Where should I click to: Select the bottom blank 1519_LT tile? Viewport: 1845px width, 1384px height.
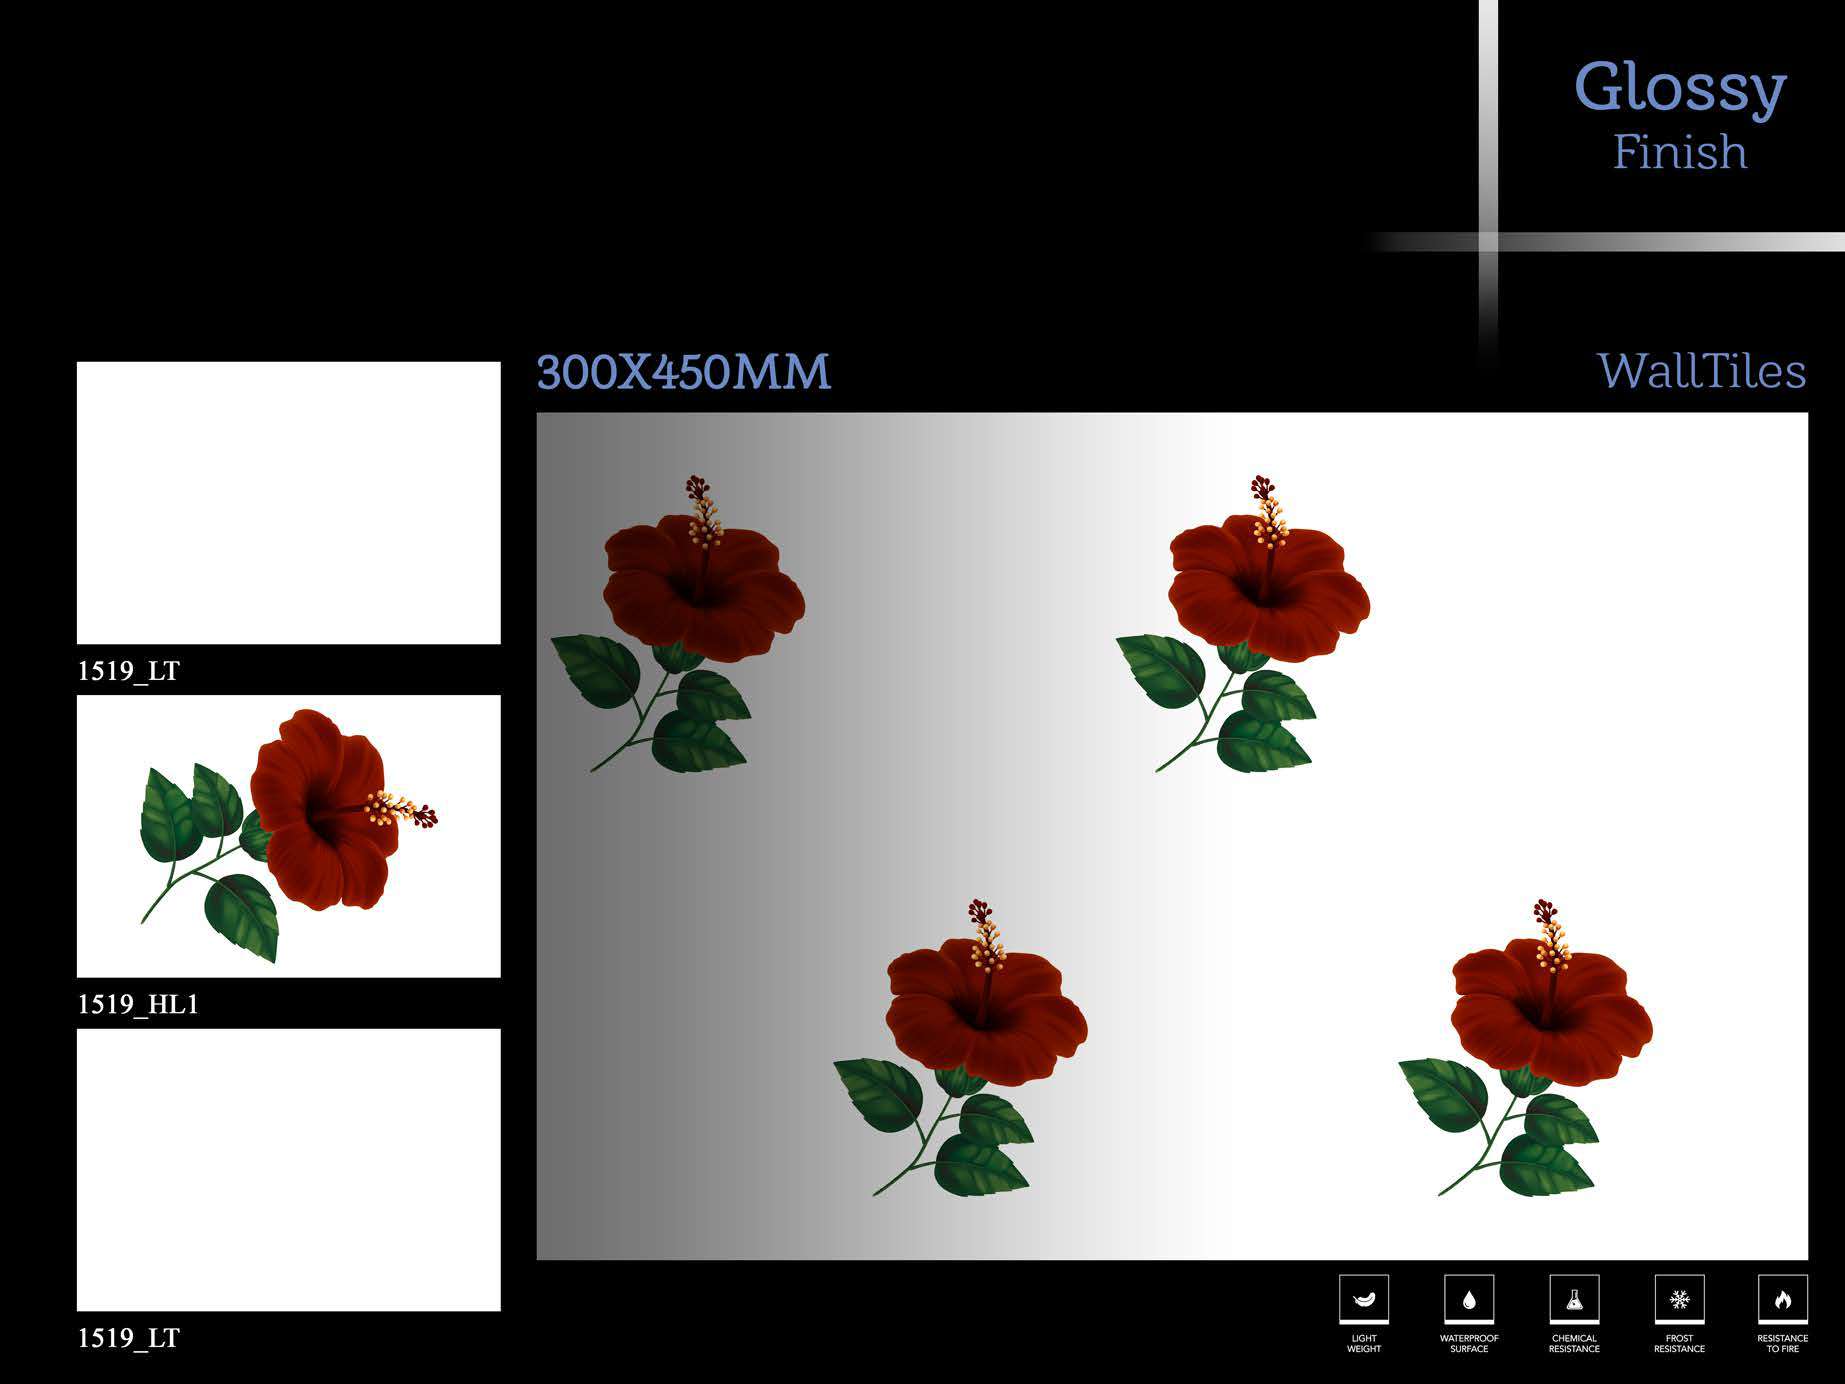288,1169
